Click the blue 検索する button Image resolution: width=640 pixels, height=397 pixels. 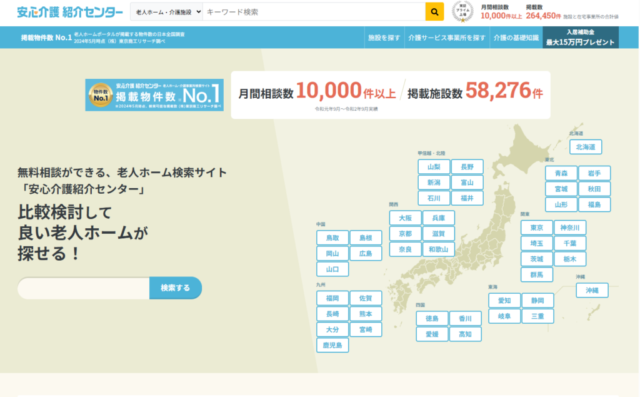pos(176,288)
